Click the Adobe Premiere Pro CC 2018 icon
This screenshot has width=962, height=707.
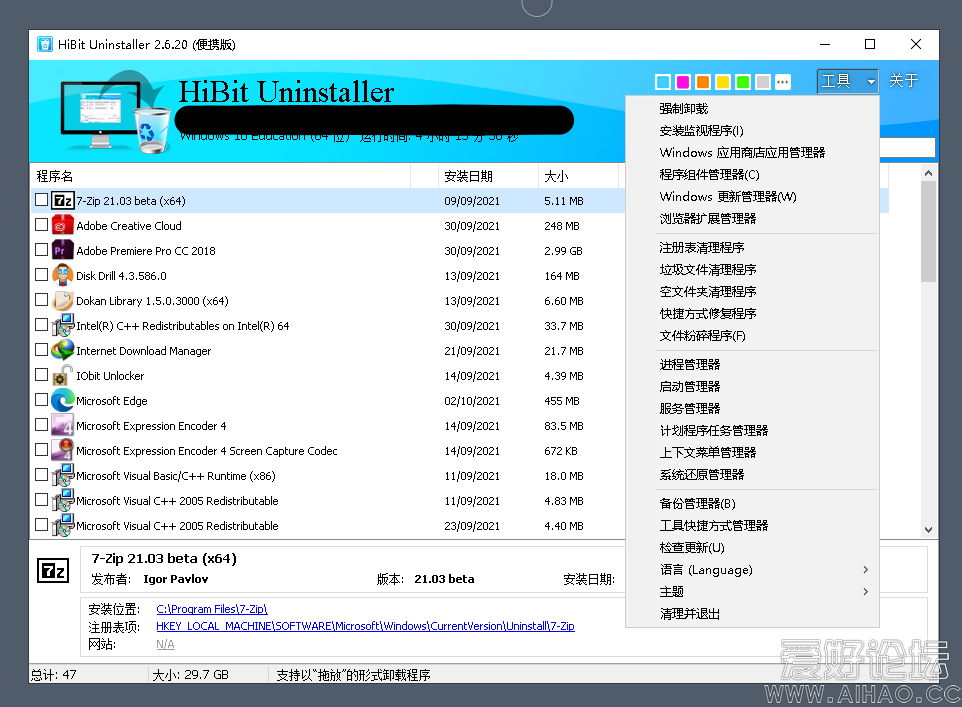(62, 250)
